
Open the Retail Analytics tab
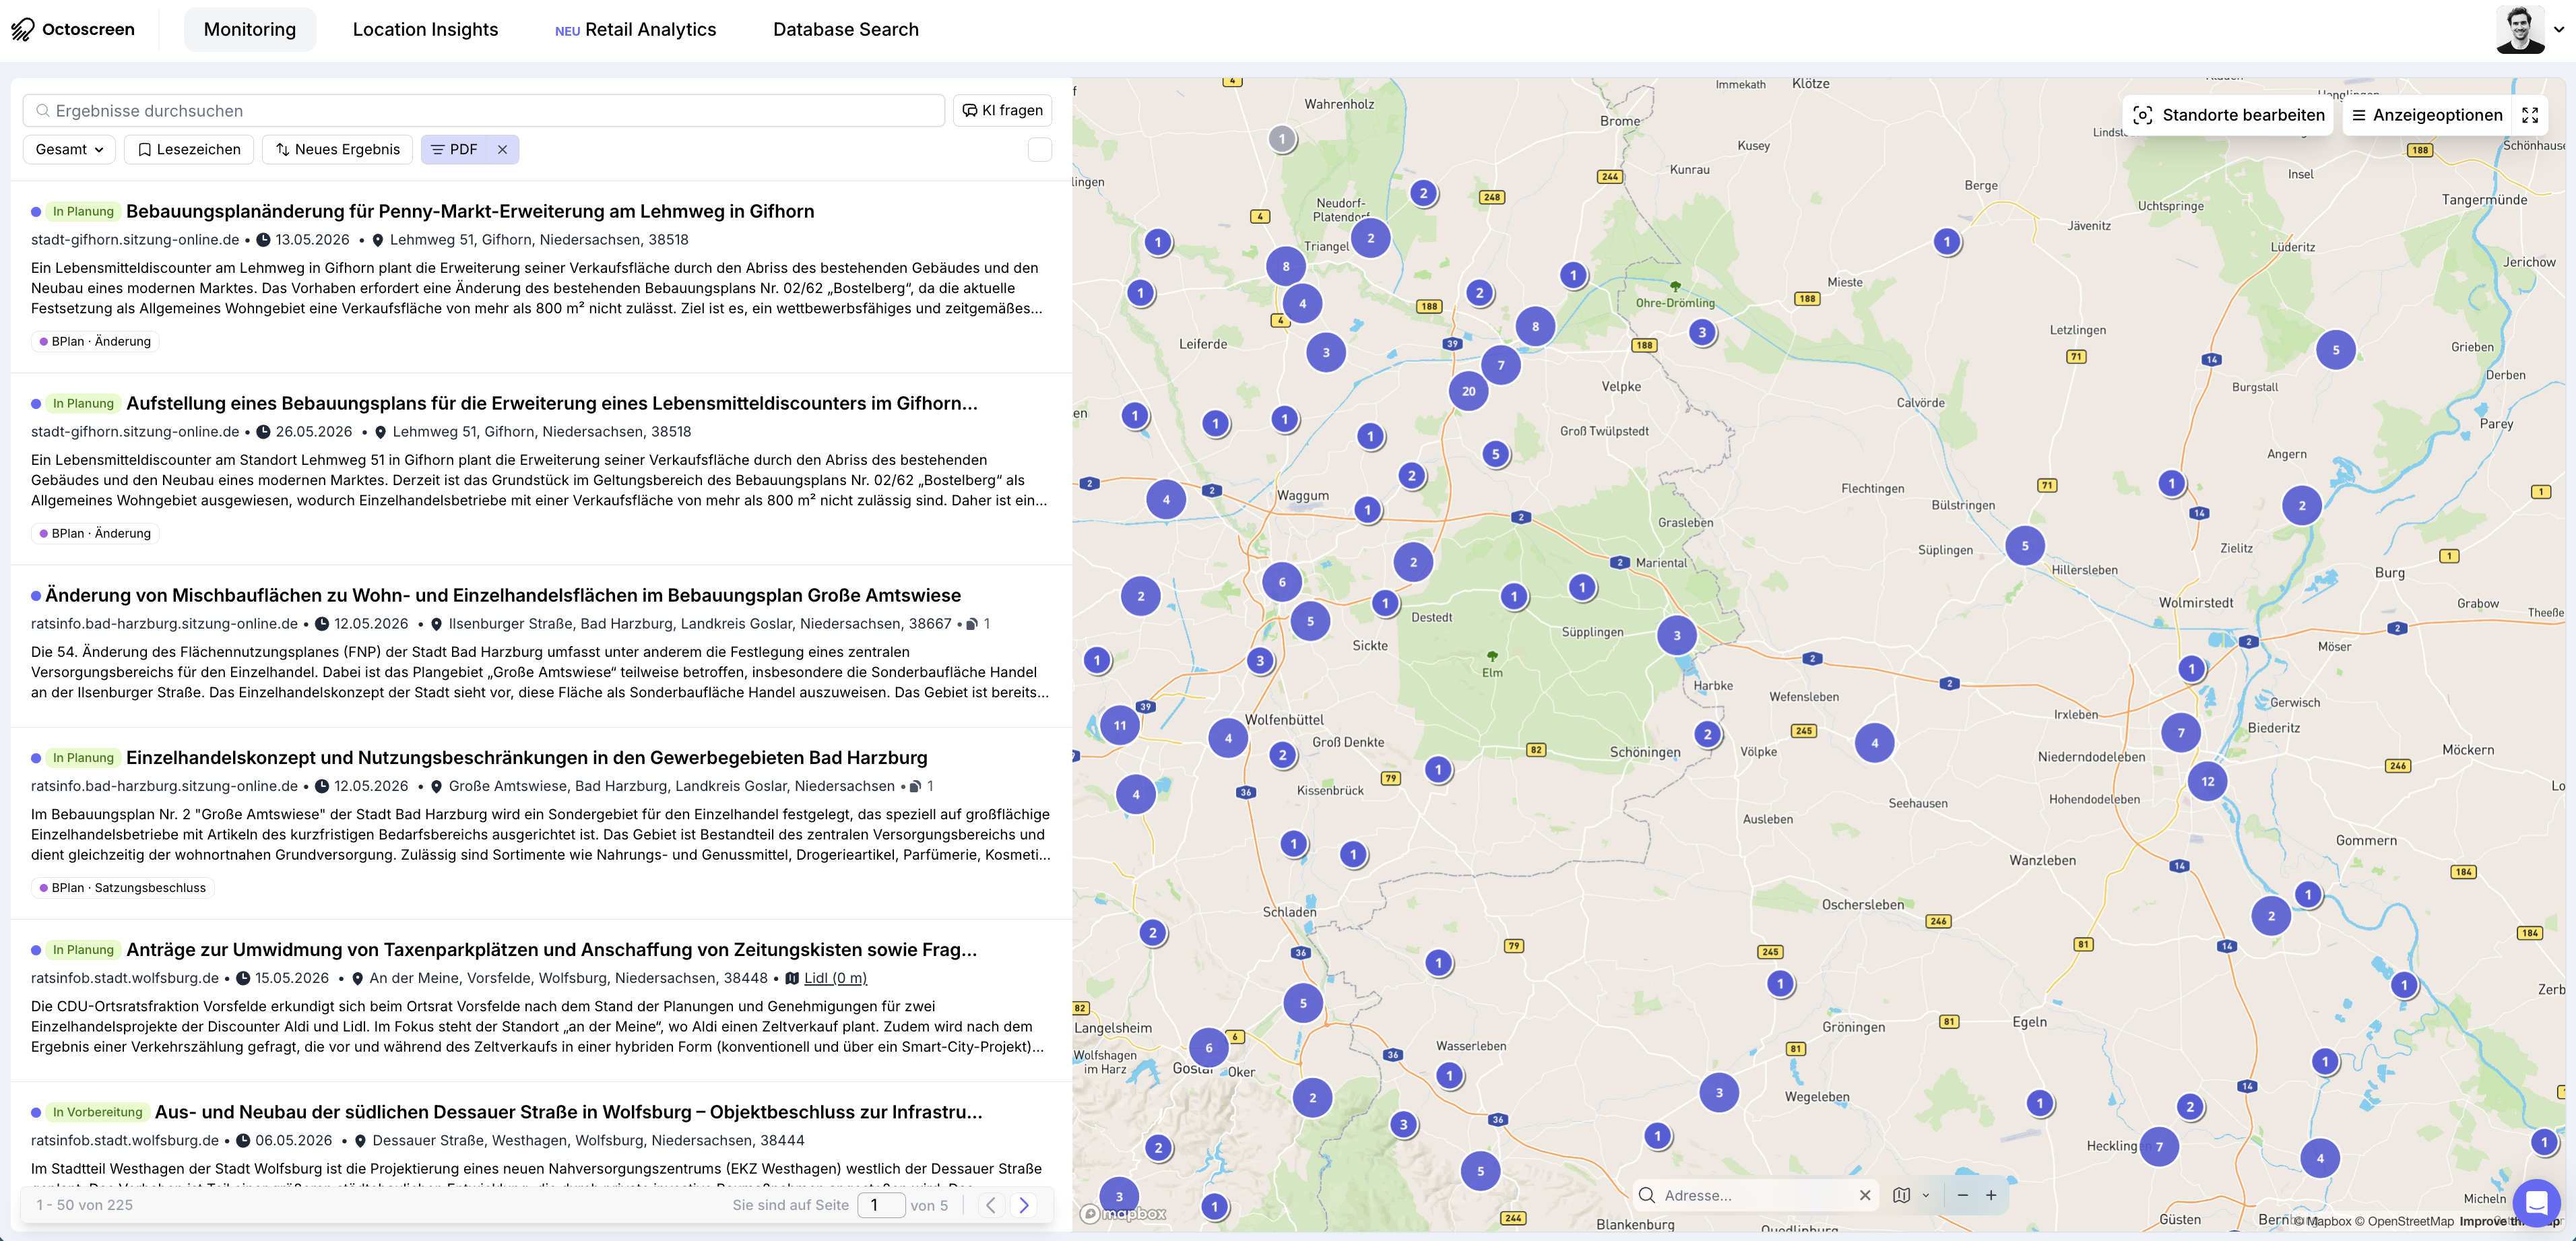636,29
